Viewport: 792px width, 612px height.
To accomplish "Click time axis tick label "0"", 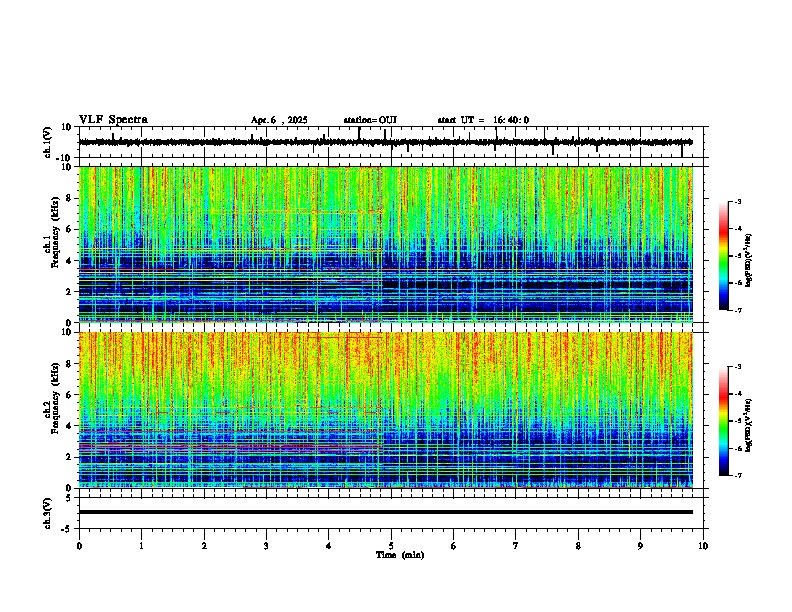I will pyautogui.click(x=79, y=546).
